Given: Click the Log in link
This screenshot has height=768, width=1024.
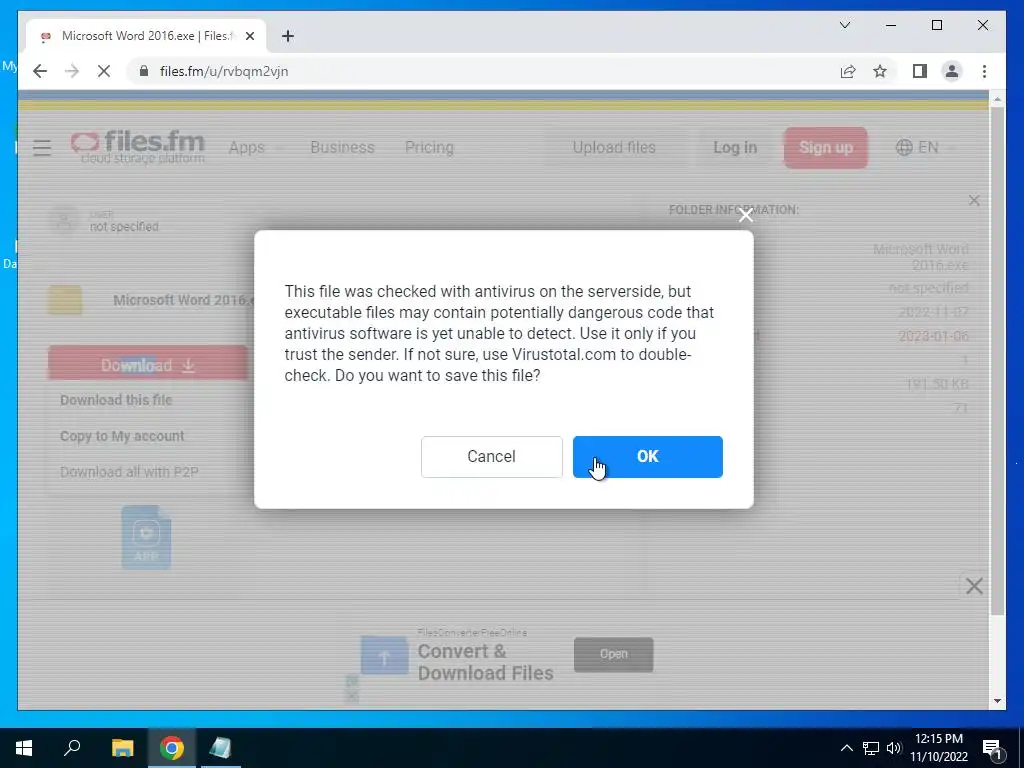Looking at the screenshot, I should [x=735, y=148].
